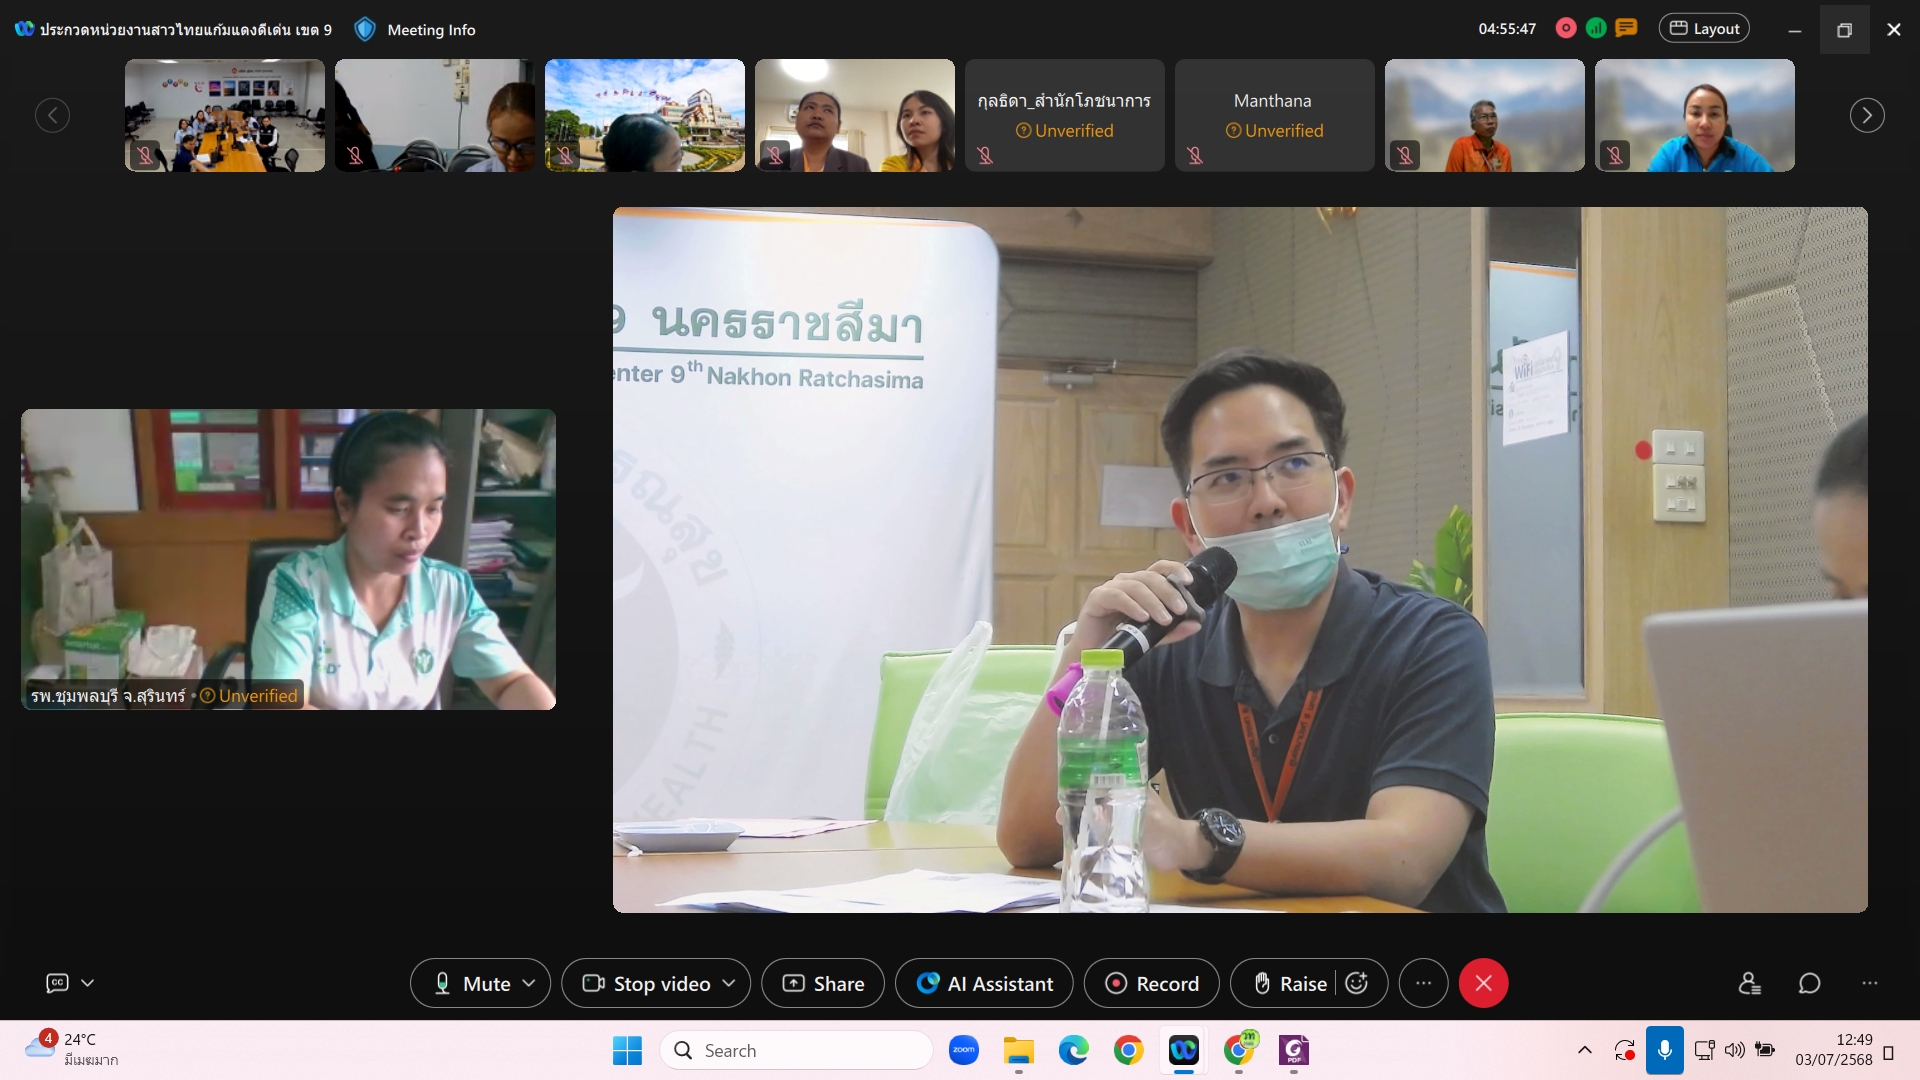Open the battery tray icon
1920x1080 pixels.
(1766, 1051)
